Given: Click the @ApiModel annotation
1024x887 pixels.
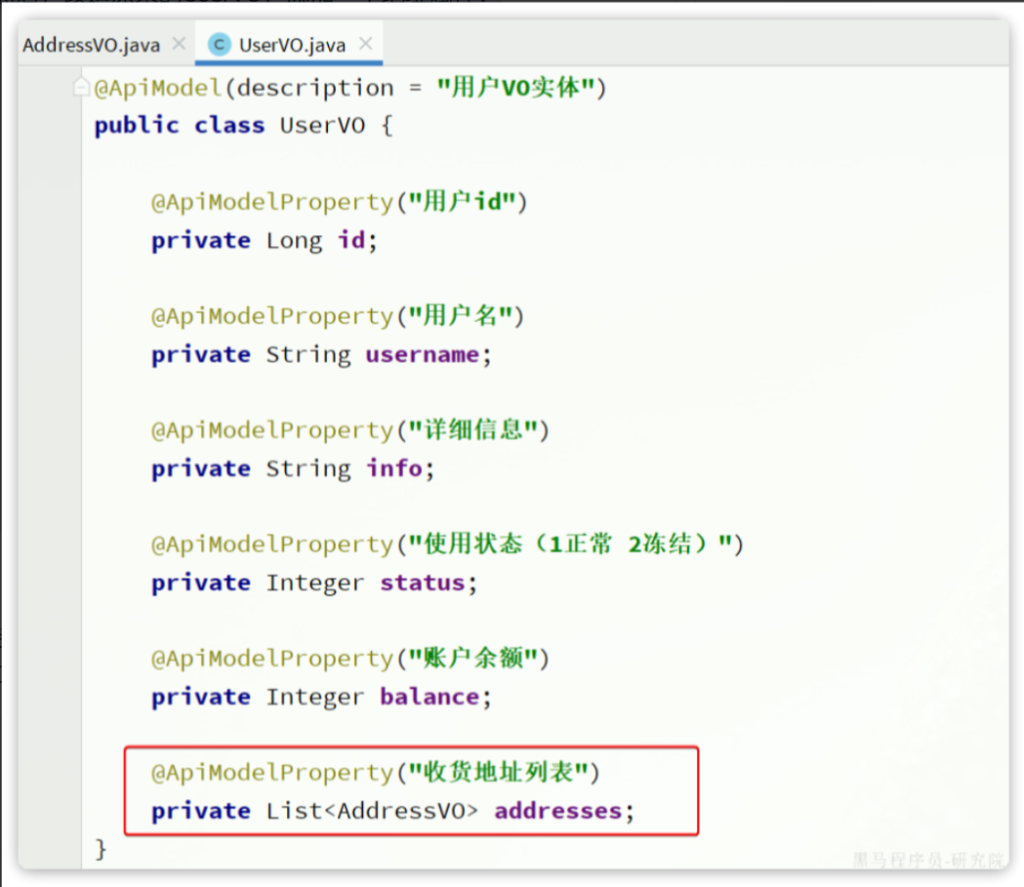Looking at the screenshot, I should pyautogui.click(x=157, y=88).
